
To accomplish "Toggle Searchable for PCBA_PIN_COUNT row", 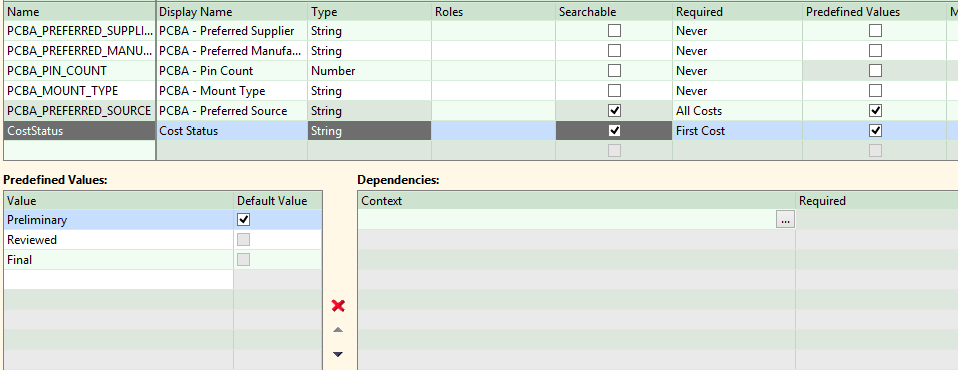I will coord(615,71).
